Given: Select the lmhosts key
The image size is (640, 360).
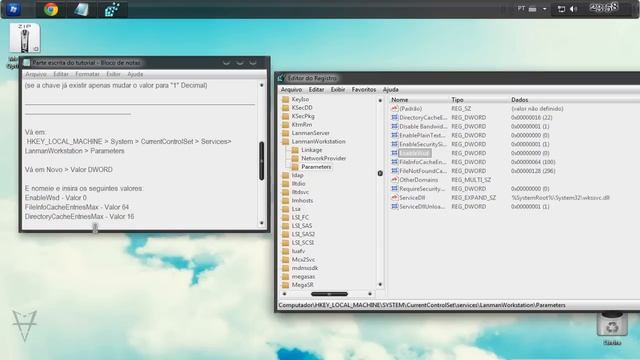Looking at the screenshot, I should 302,200.
